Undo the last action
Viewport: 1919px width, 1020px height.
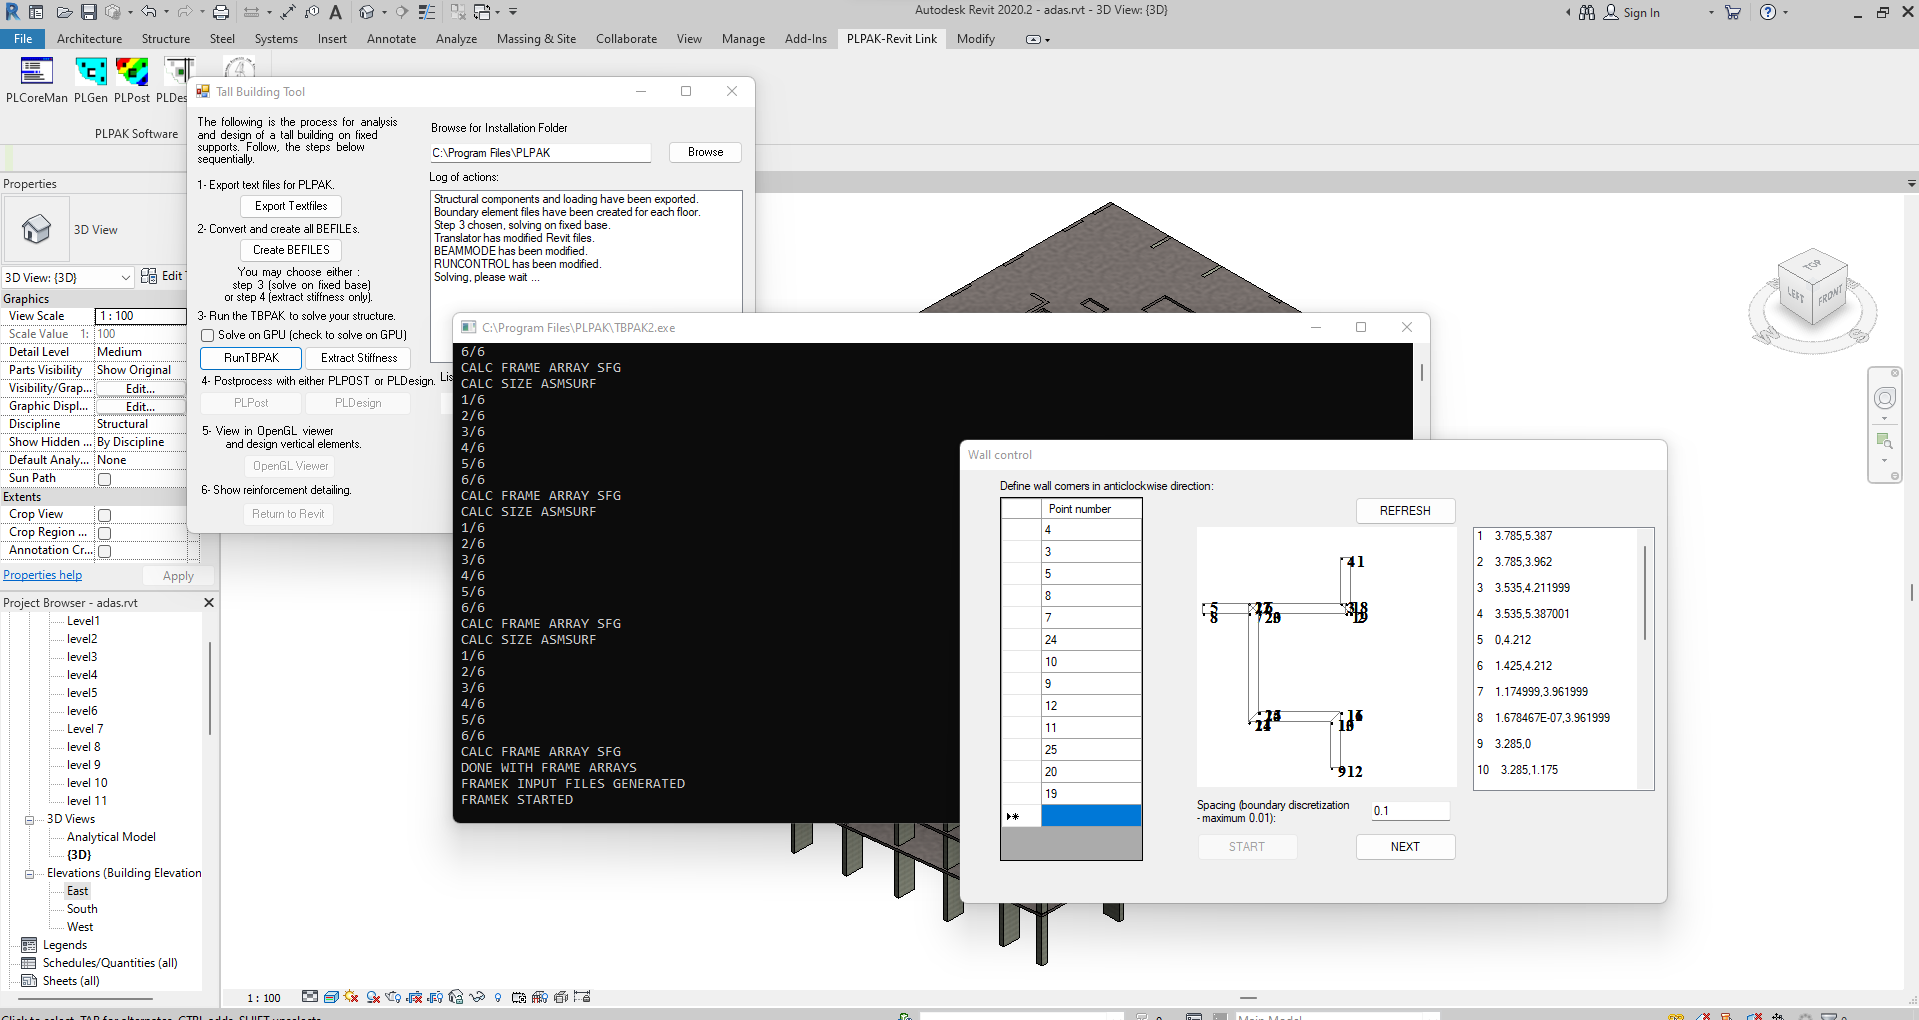(x=149, y=12)
